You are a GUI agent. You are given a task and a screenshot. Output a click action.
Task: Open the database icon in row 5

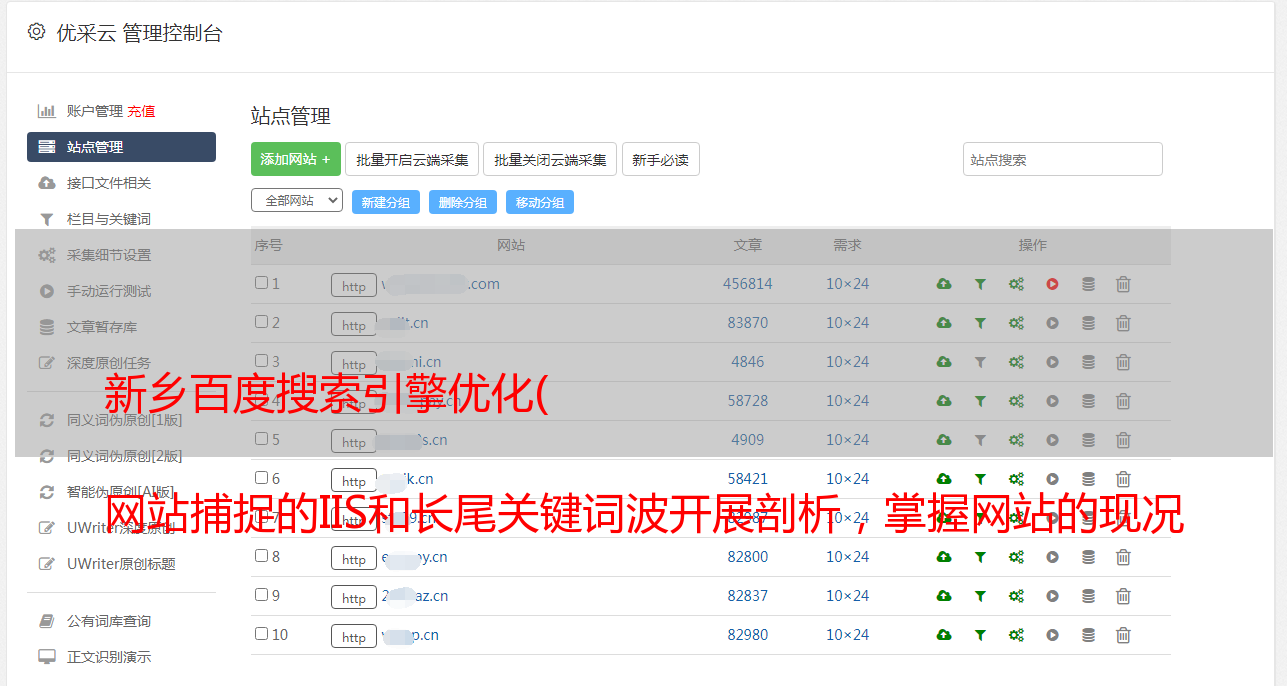[x=1088, y=440]
